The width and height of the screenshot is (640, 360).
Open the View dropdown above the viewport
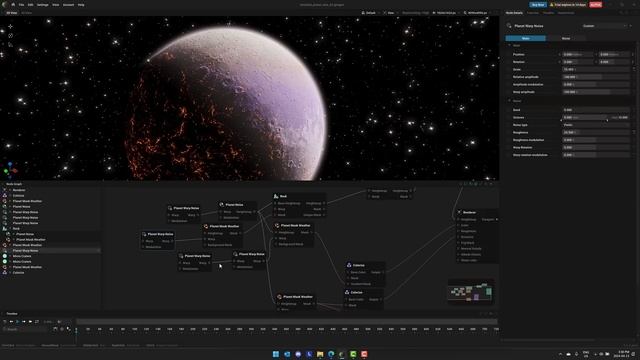point(390,13)
